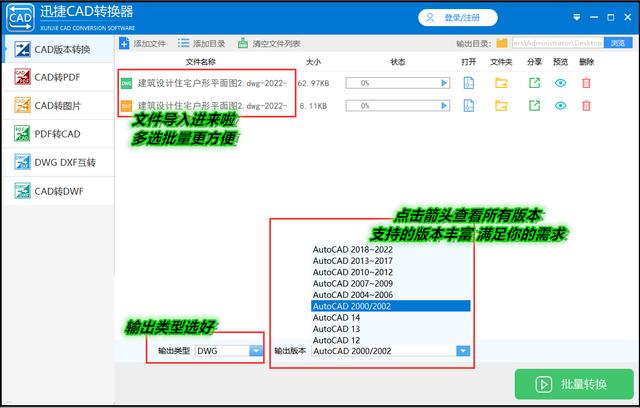This screenshot has width=640, height=408.
Task: Click the first file's 0% progress bar
Action: click(393, 83)
